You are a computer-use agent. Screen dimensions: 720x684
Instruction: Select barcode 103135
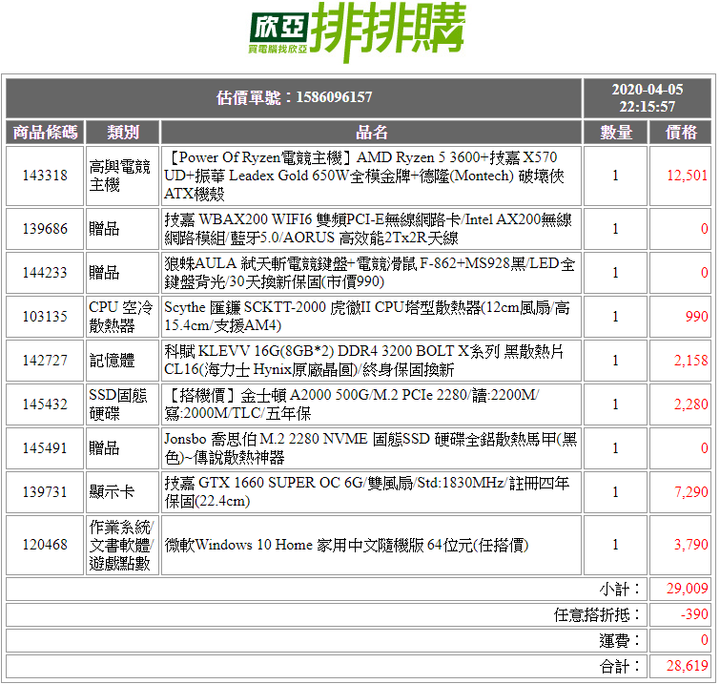(x=45, y=316)
